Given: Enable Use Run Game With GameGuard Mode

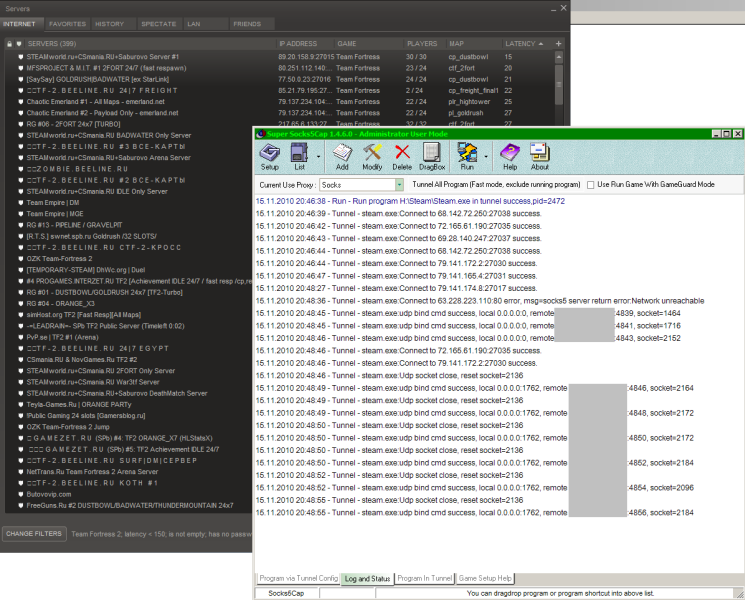Looking at the screenshot, I should pyautogui.click(x=590, y=185).
